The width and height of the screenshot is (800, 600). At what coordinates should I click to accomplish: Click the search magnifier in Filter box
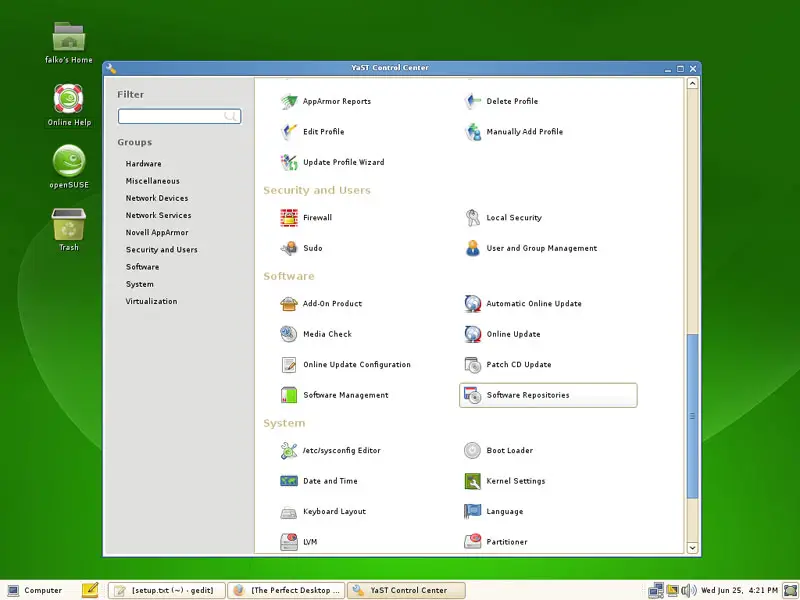click(x=231, y=116)
